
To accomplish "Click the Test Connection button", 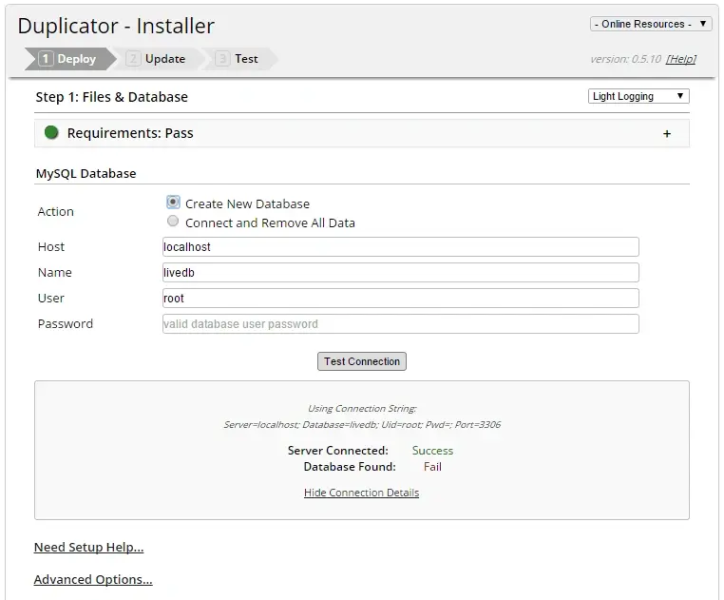I will click(362, 361).
